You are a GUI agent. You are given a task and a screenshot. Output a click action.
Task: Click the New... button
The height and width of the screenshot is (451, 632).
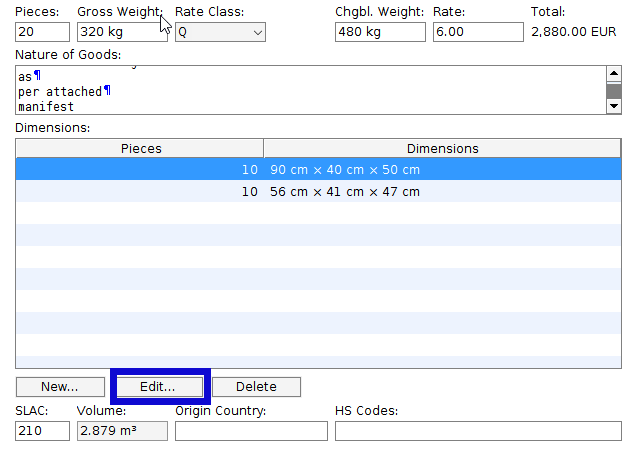[x=60, y=387]
